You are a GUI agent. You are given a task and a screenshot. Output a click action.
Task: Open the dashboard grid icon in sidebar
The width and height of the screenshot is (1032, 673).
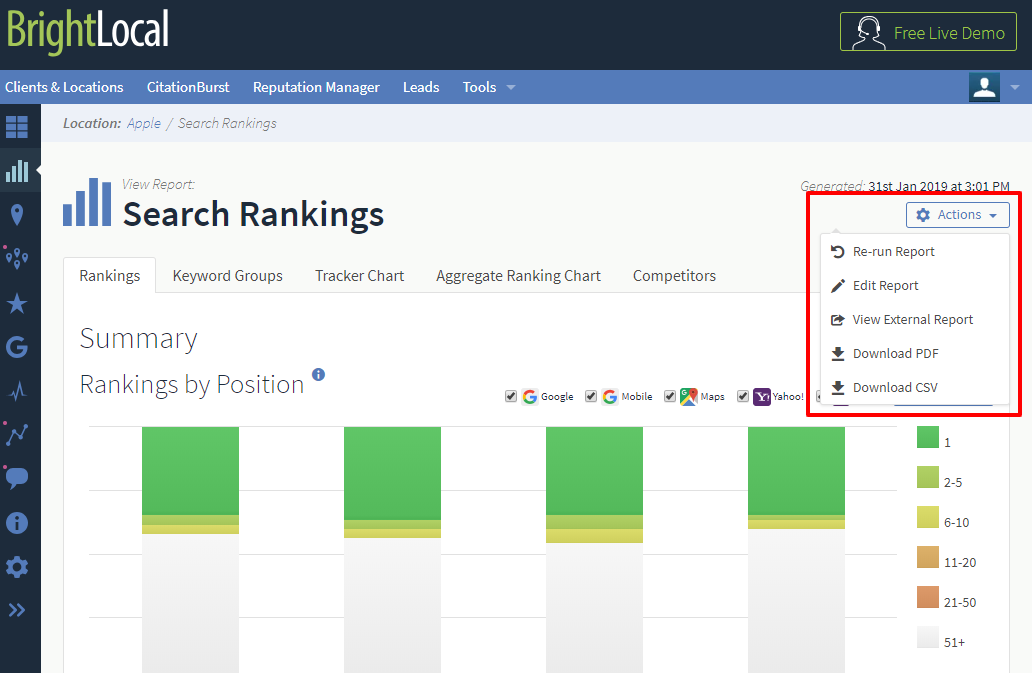pyautogui.click(x=17, y=126)
